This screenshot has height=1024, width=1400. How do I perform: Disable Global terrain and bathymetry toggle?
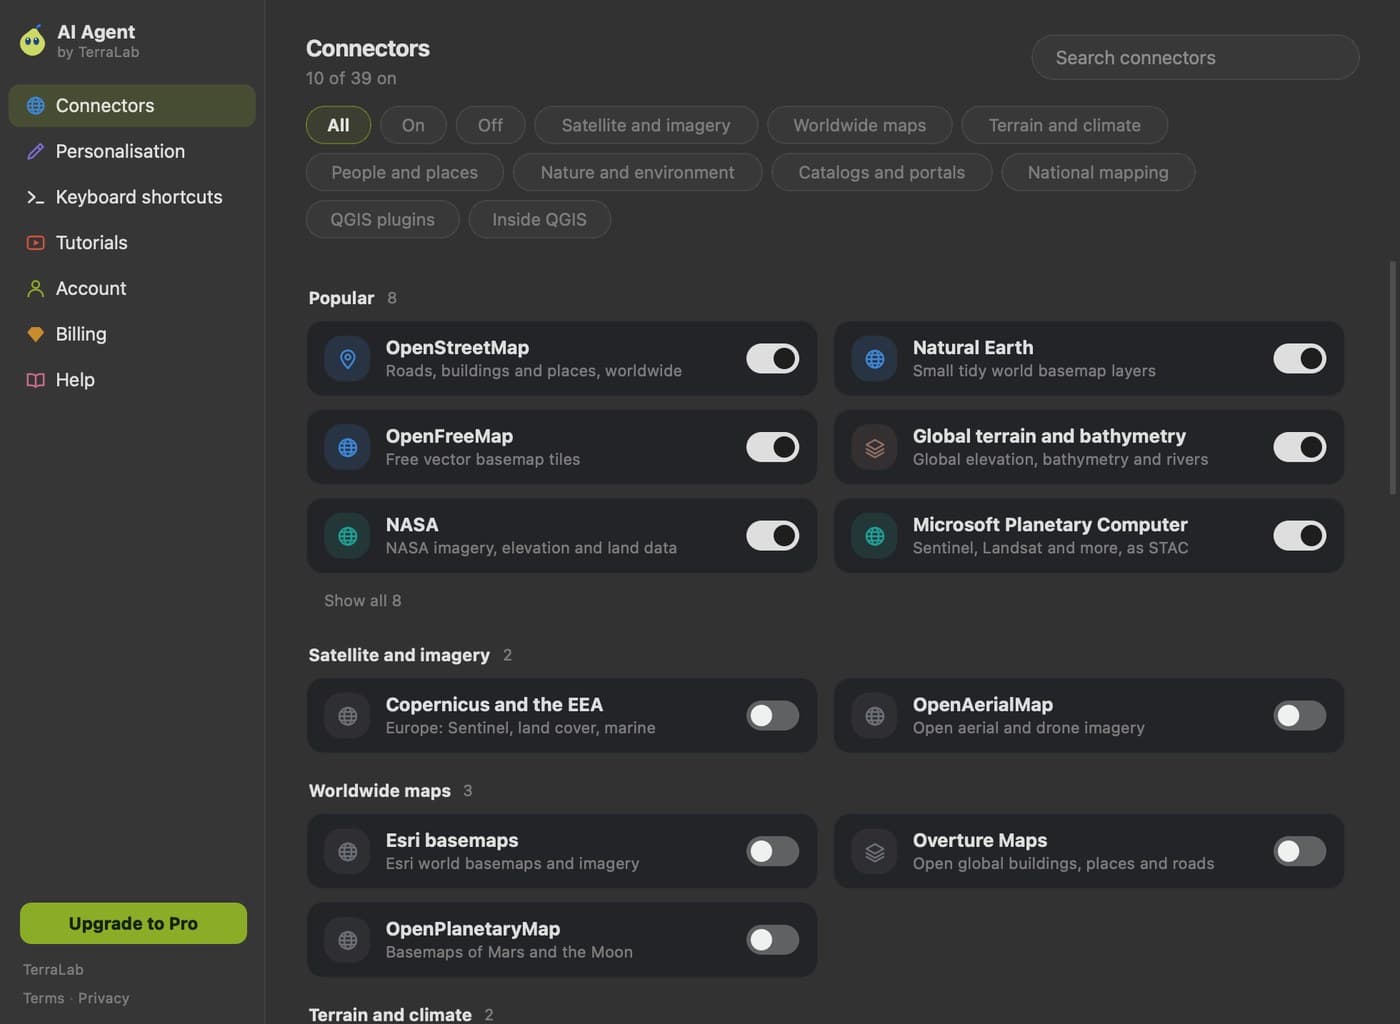[x=1300, y=447]
